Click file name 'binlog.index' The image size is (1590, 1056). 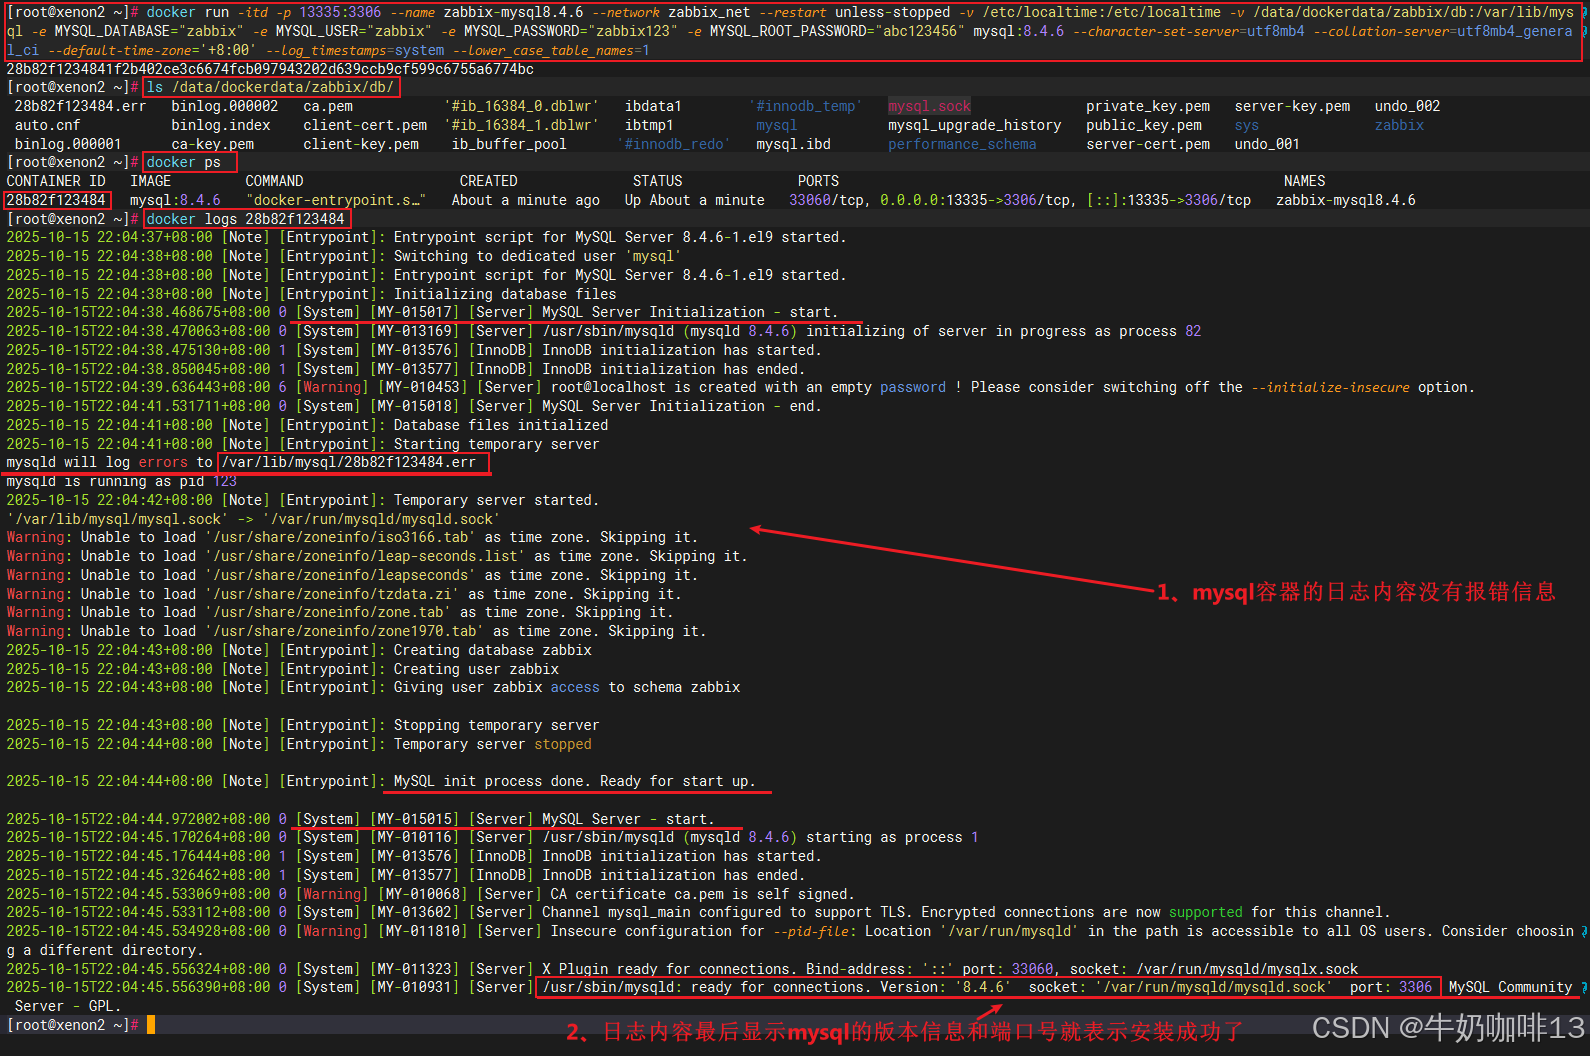click(x=220, y=125)
